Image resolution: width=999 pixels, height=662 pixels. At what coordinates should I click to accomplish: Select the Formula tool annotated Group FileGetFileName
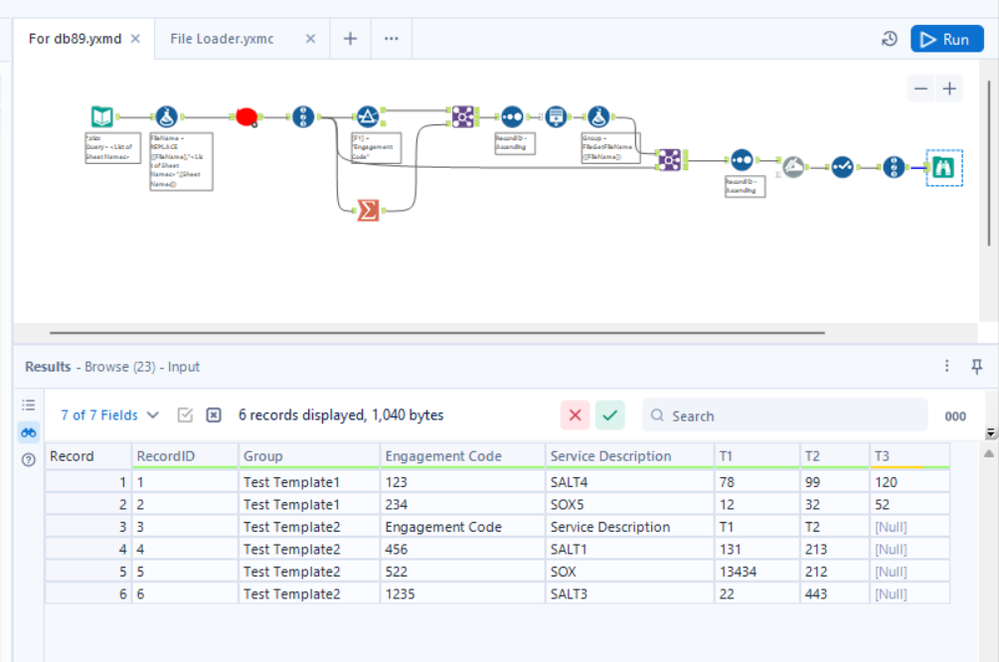[x=598, y=117]
